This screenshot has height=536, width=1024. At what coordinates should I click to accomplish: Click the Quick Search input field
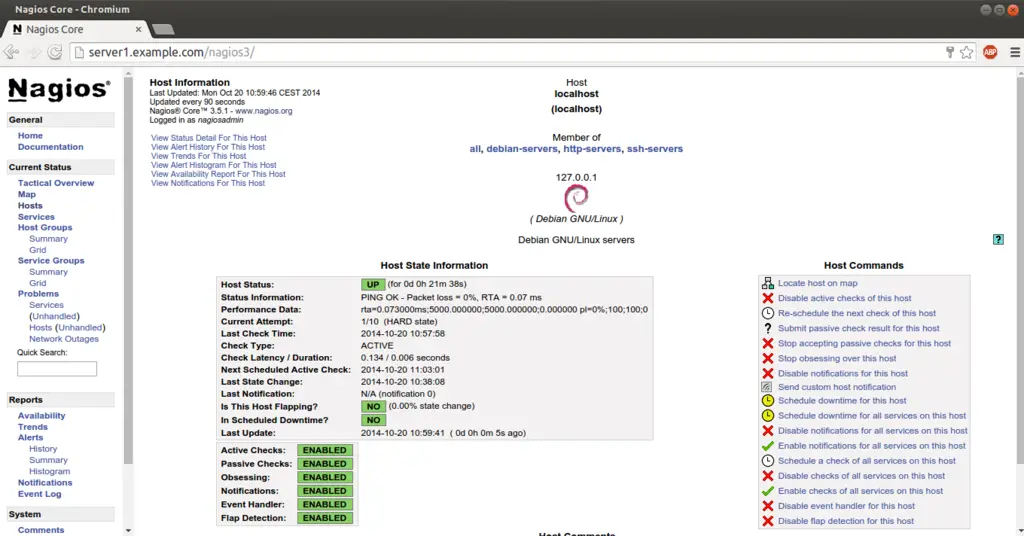57,369
